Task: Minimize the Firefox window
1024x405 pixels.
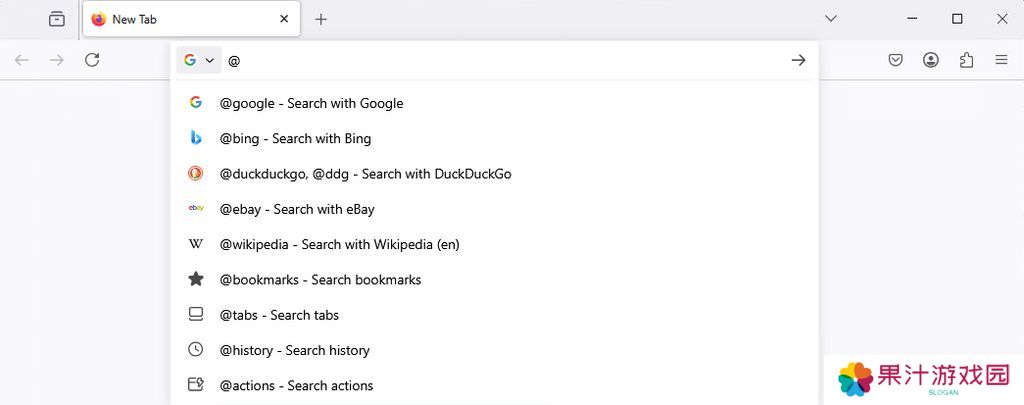Action: (x=912, y=19)
